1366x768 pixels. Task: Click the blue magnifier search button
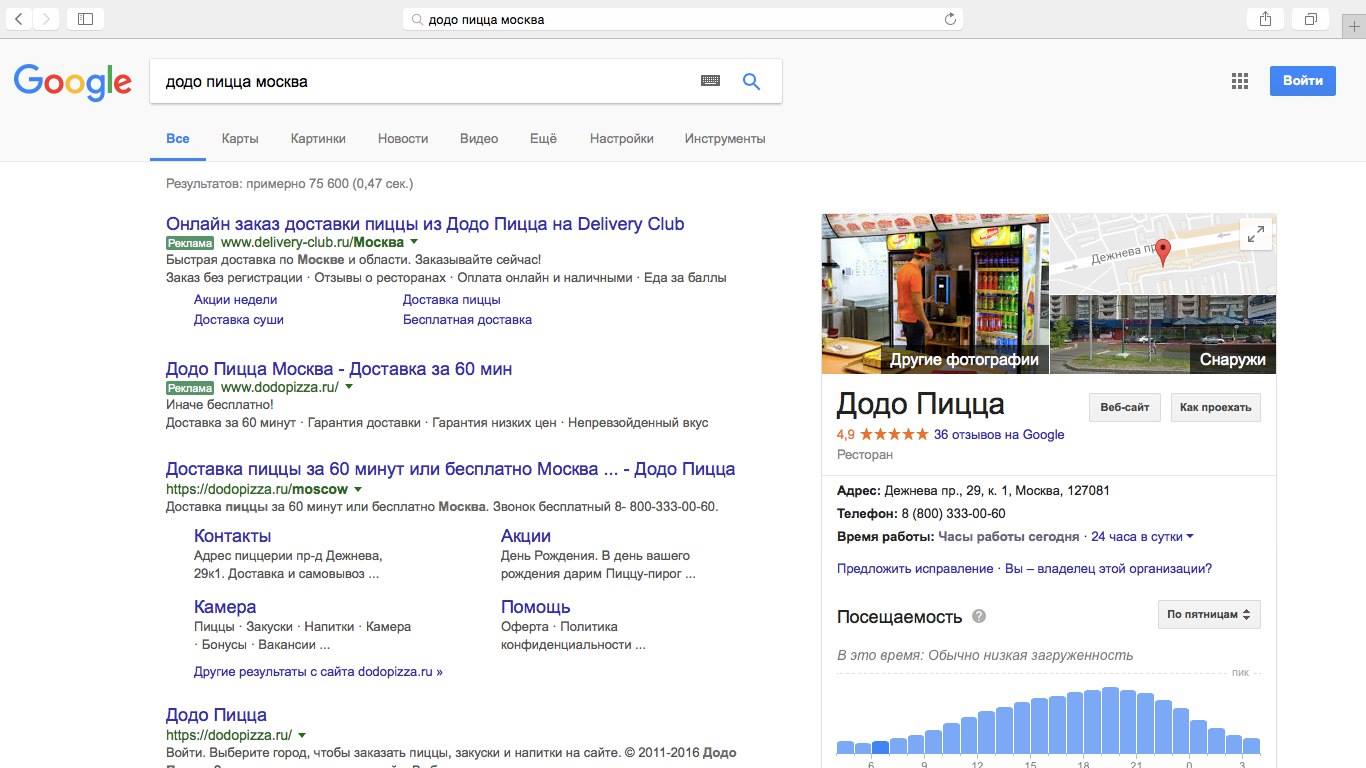click(751, 81)
